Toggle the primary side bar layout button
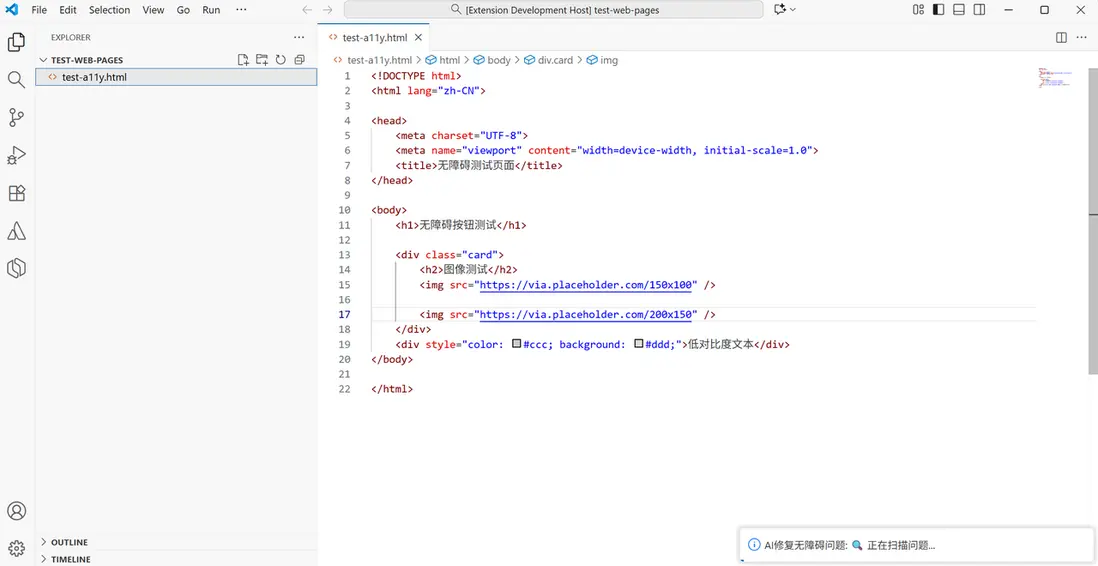This screenshot has width=1098, height=566. tap(938, 10)
